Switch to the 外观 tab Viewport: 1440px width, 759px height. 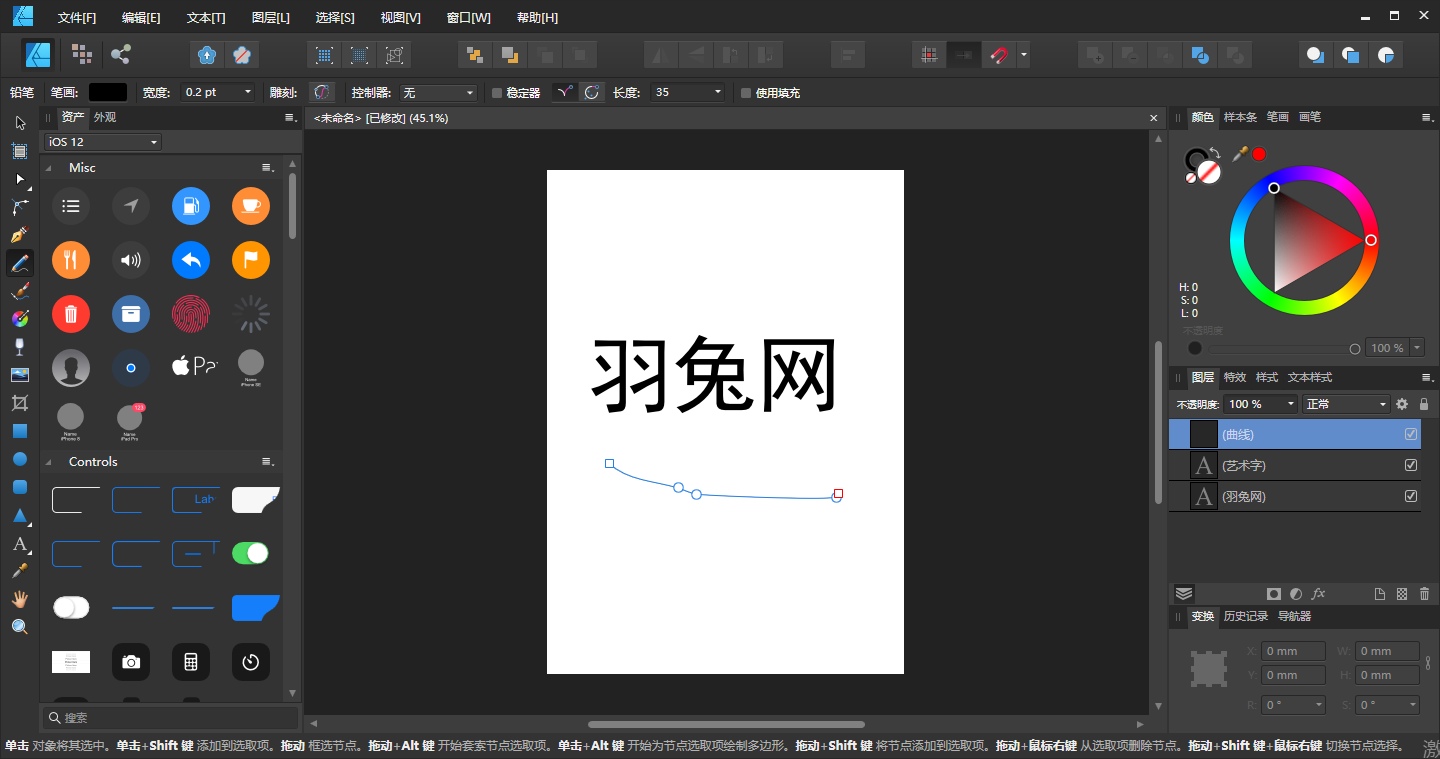click(x=105, y=117)
